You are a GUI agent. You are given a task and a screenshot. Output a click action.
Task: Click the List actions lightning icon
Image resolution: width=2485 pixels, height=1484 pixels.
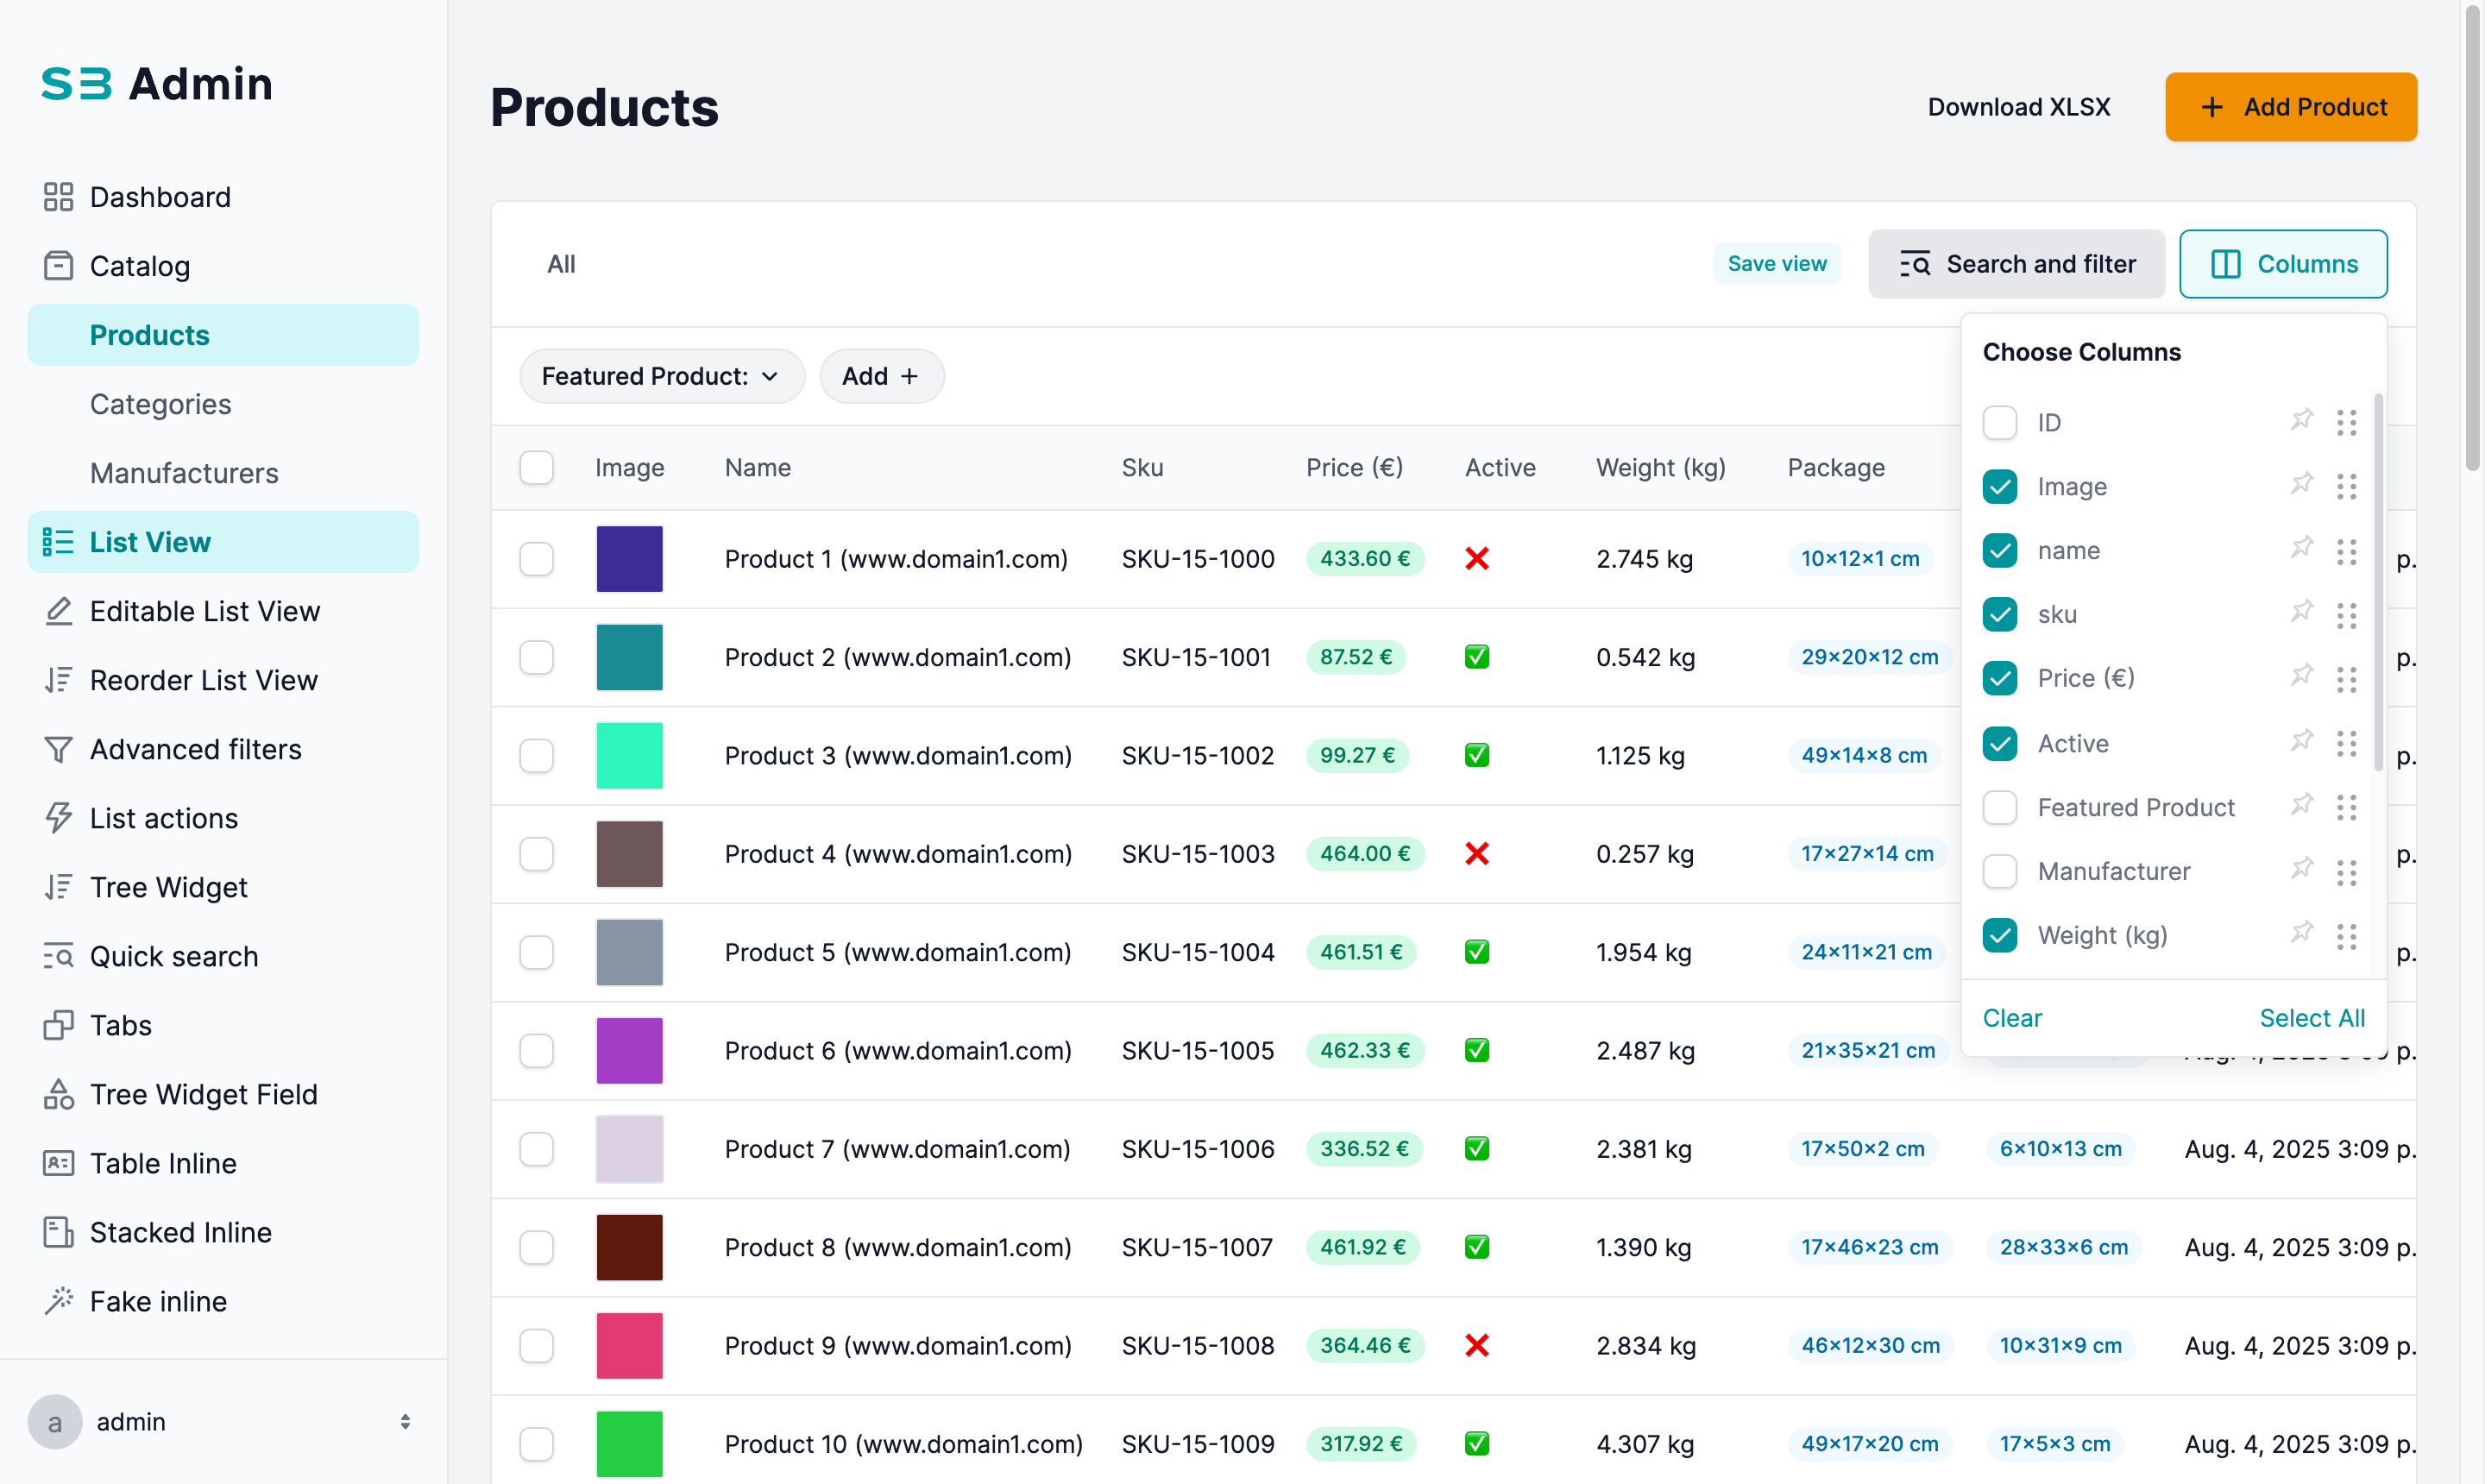click(x=58, y=818)
